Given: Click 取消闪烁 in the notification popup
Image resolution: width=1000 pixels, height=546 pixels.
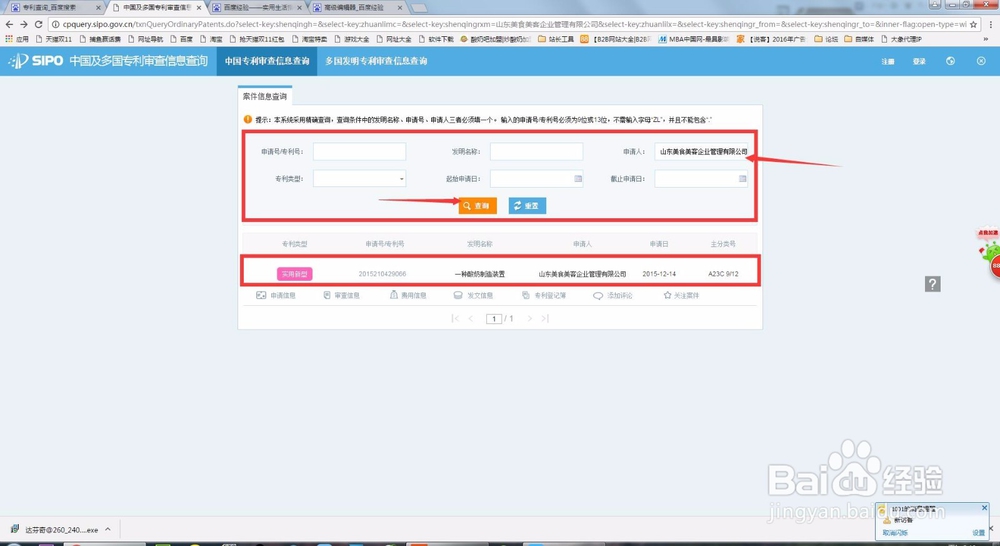Looking at the screenshot, I should [895, 533].
